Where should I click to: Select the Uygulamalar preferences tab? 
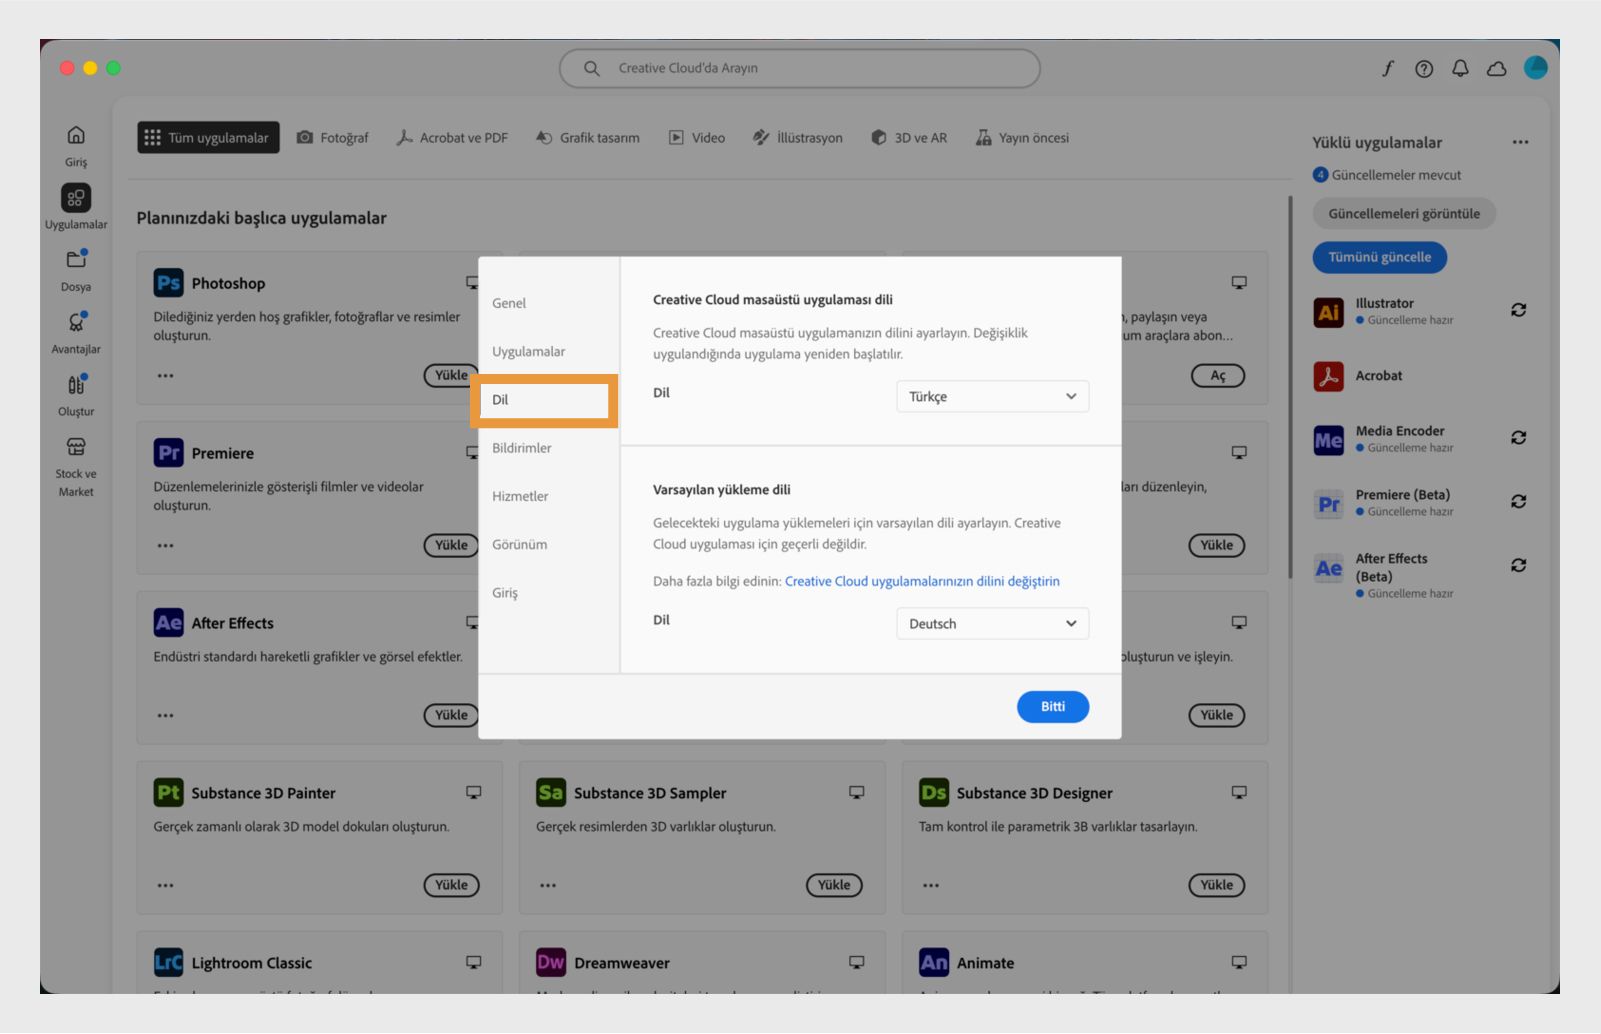pos(528,352)
